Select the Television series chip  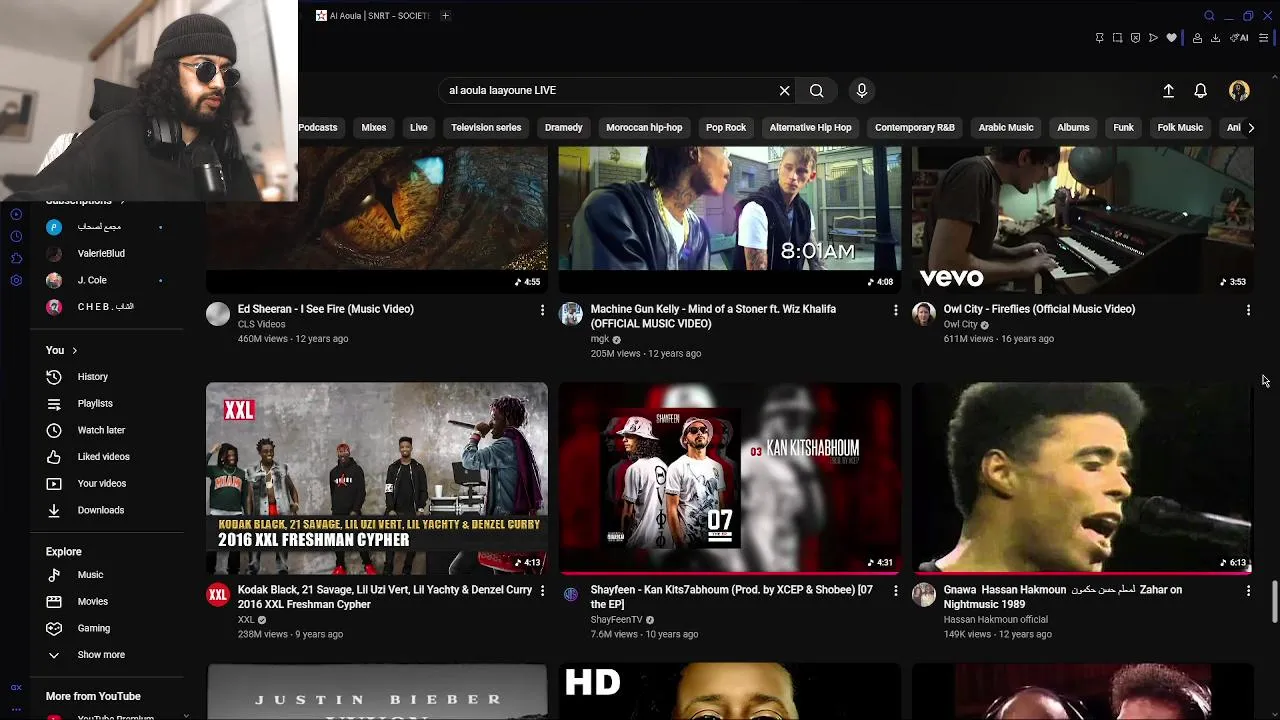tap(486, 128)
